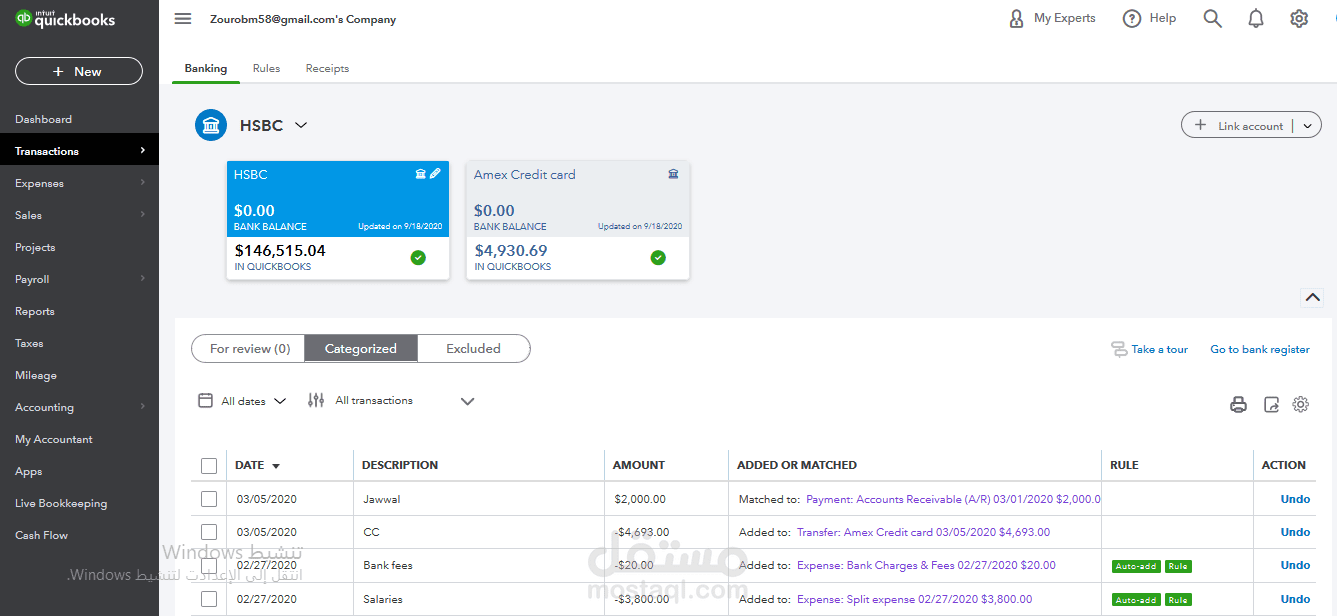Check the Salaries transaction row
Image resolution: width=1337 pixels, height=616 pixels.
[x=209, y=599]
